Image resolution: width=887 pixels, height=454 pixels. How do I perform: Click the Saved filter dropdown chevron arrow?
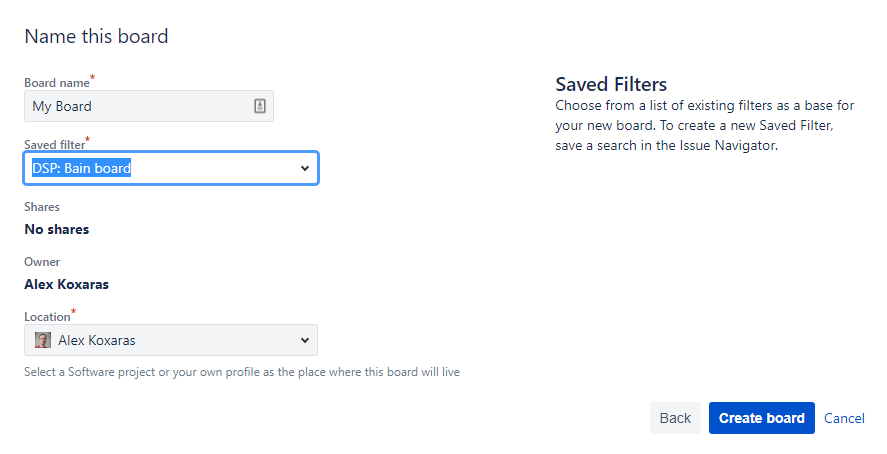click(305, 168)
